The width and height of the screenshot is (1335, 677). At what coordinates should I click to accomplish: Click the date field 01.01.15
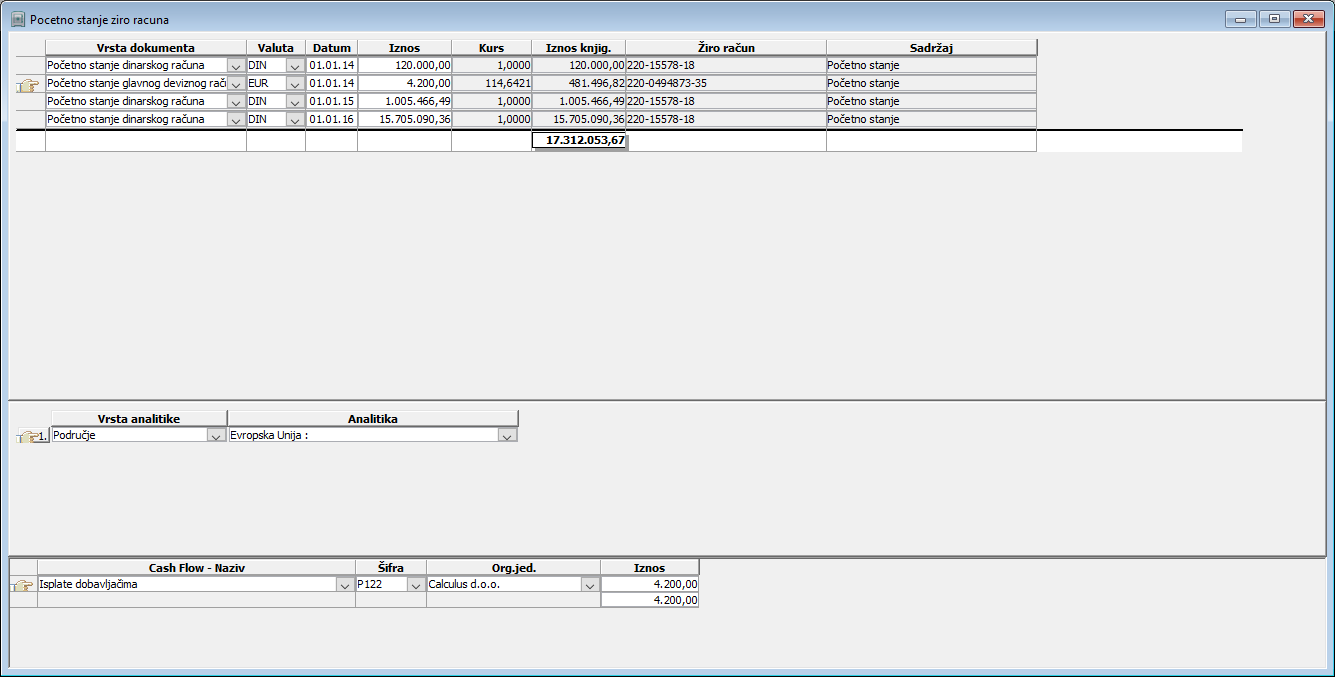tap(331, 101)
